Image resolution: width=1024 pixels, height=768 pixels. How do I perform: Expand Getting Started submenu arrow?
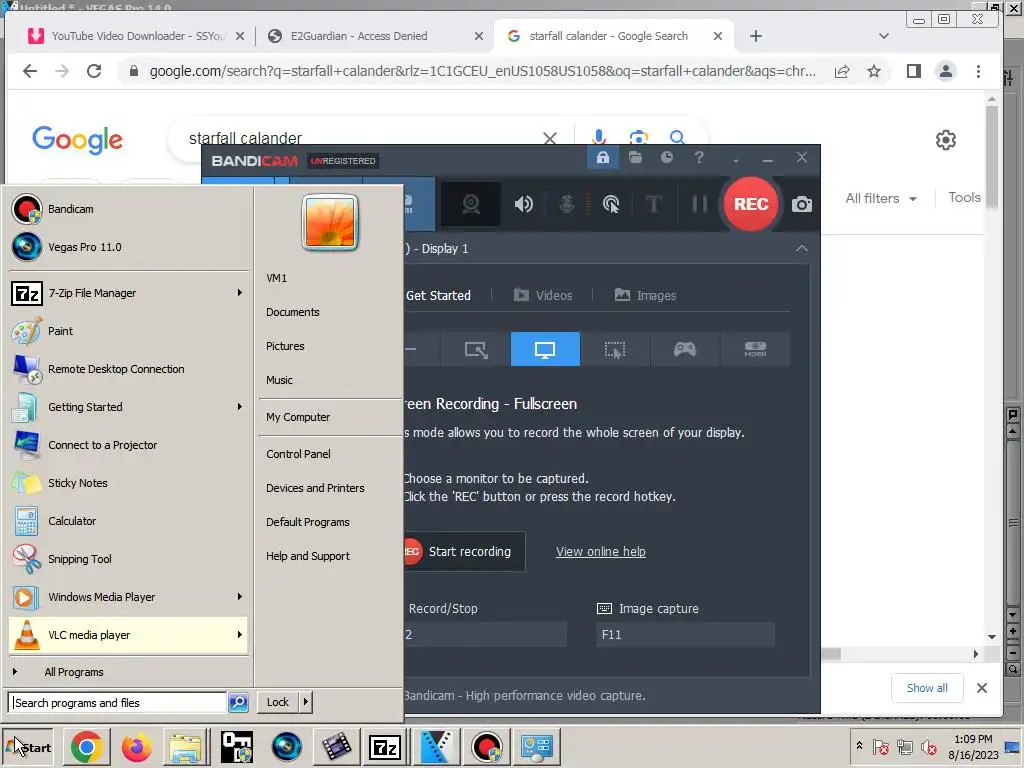point(240,407)
